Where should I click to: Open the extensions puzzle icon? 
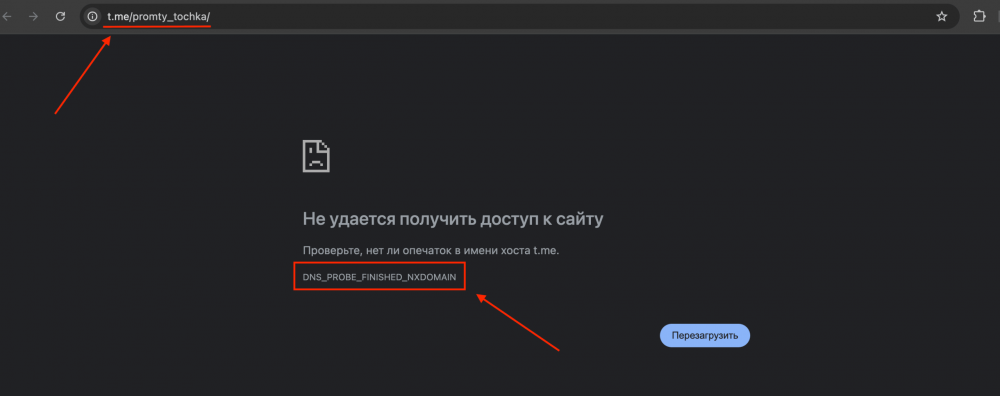click(x=979, y=17)
